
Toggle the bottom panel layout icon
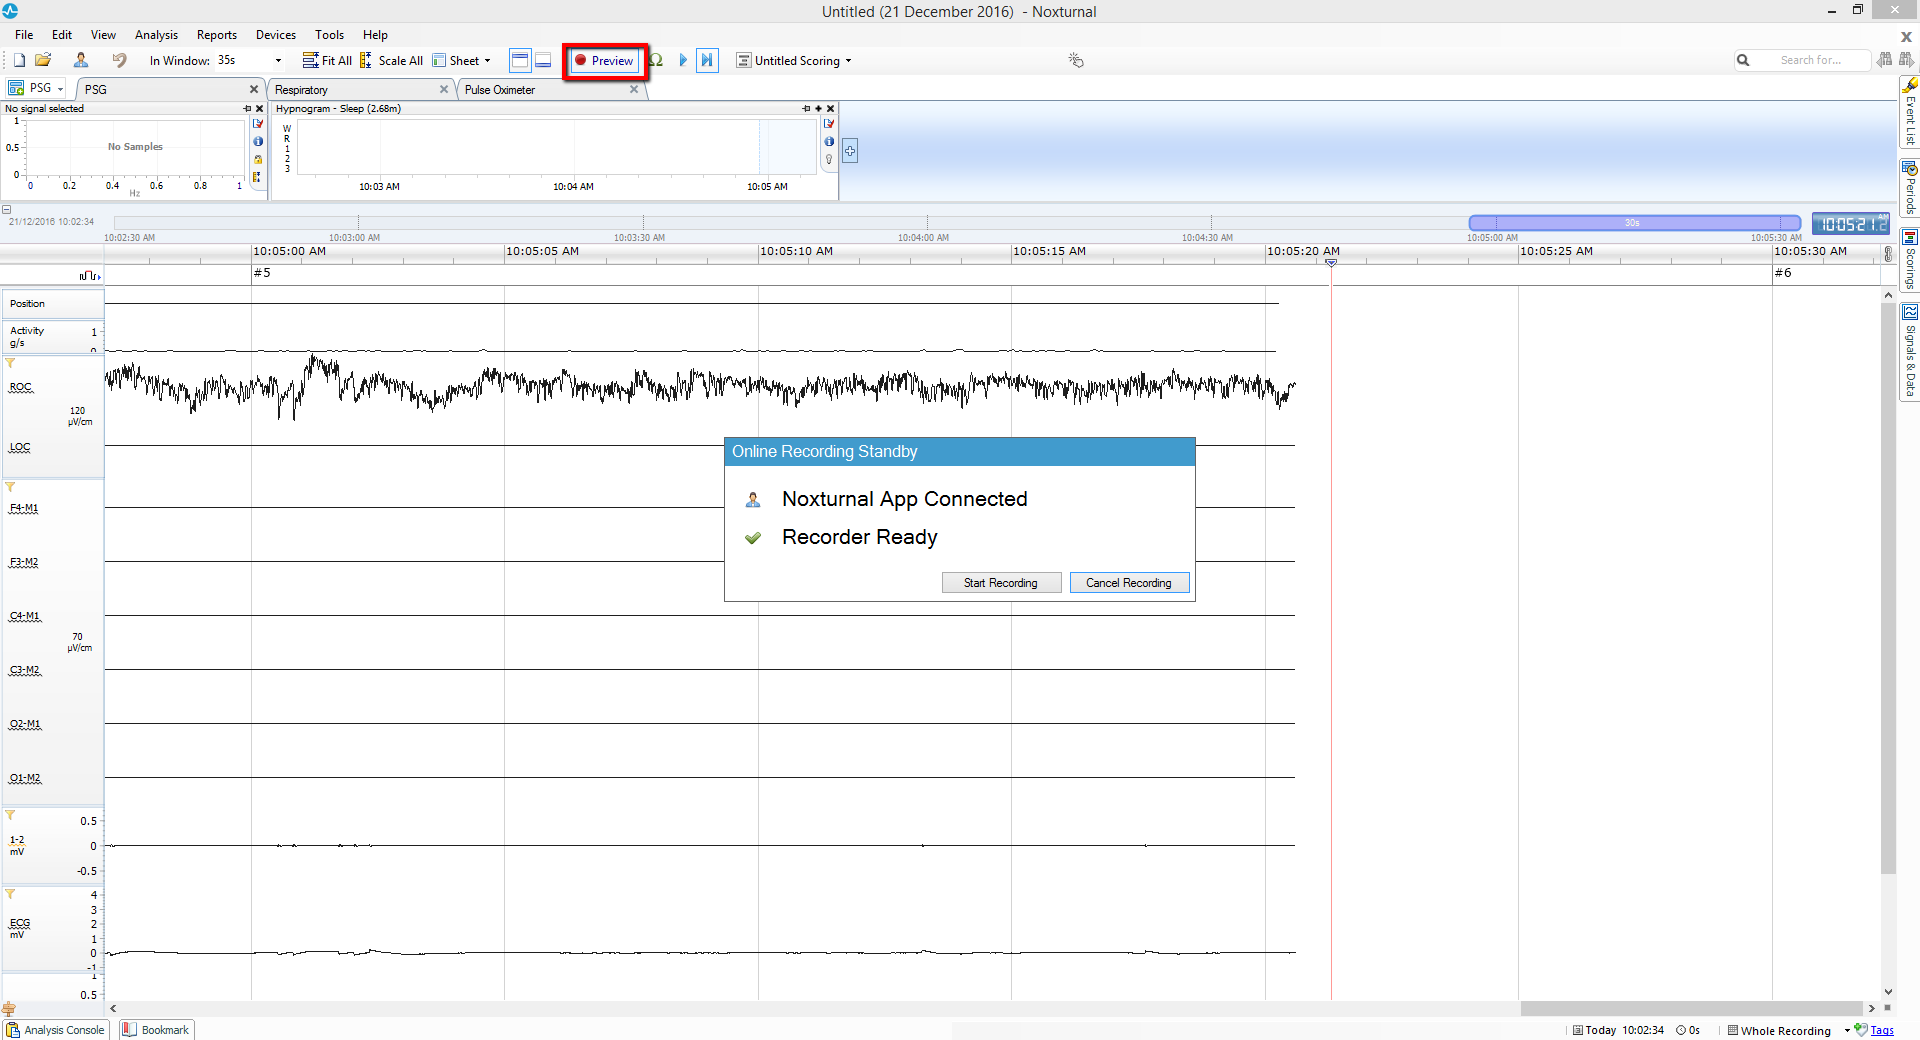[543, 60]
